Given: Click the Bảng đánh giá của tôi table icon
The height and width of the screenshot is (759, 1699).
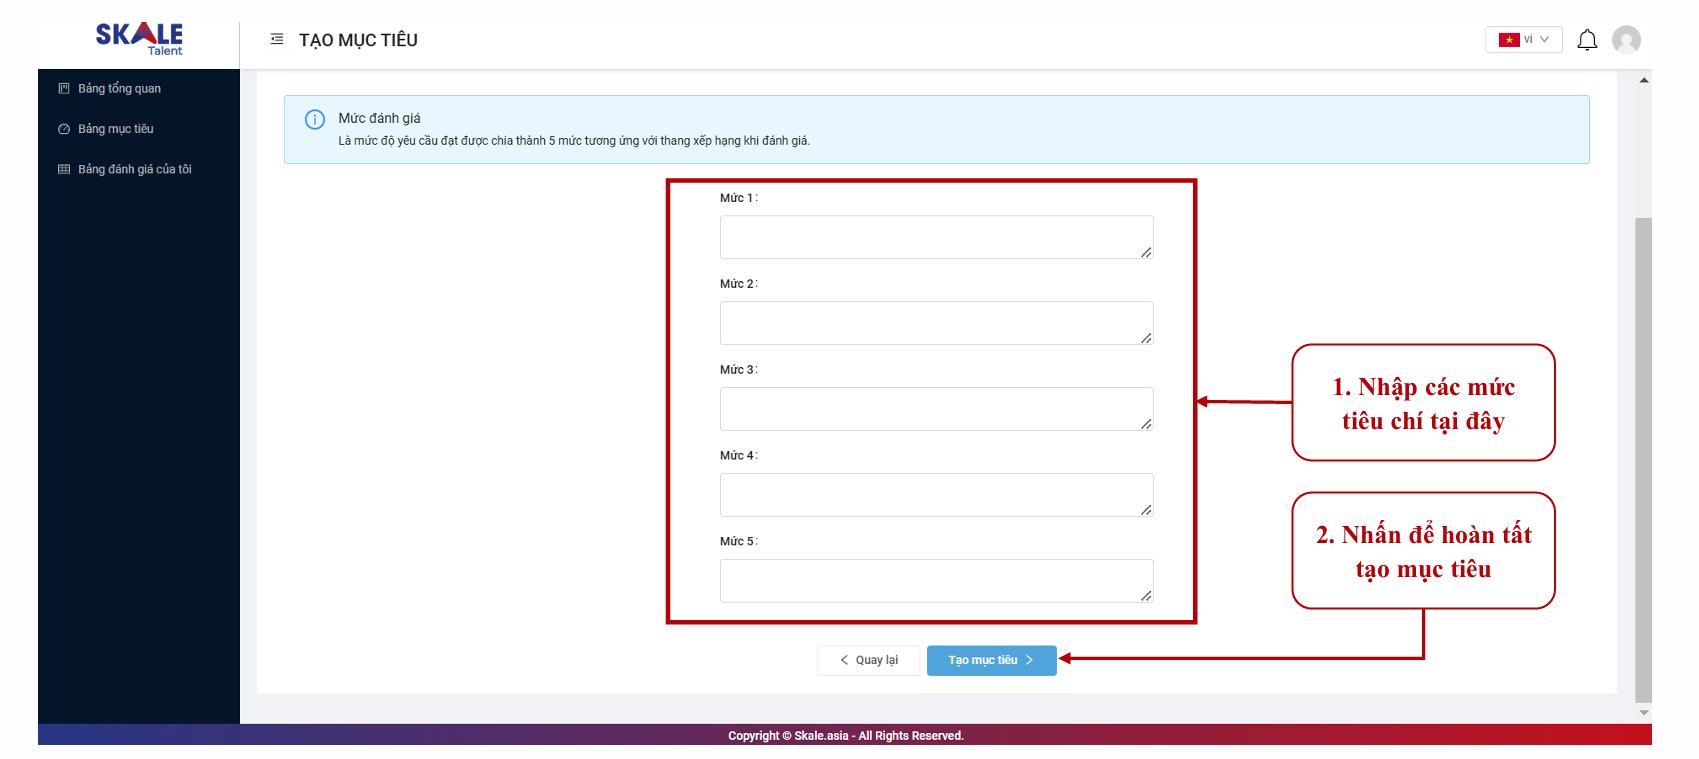Looking at the screenshot, I should 64,170.
